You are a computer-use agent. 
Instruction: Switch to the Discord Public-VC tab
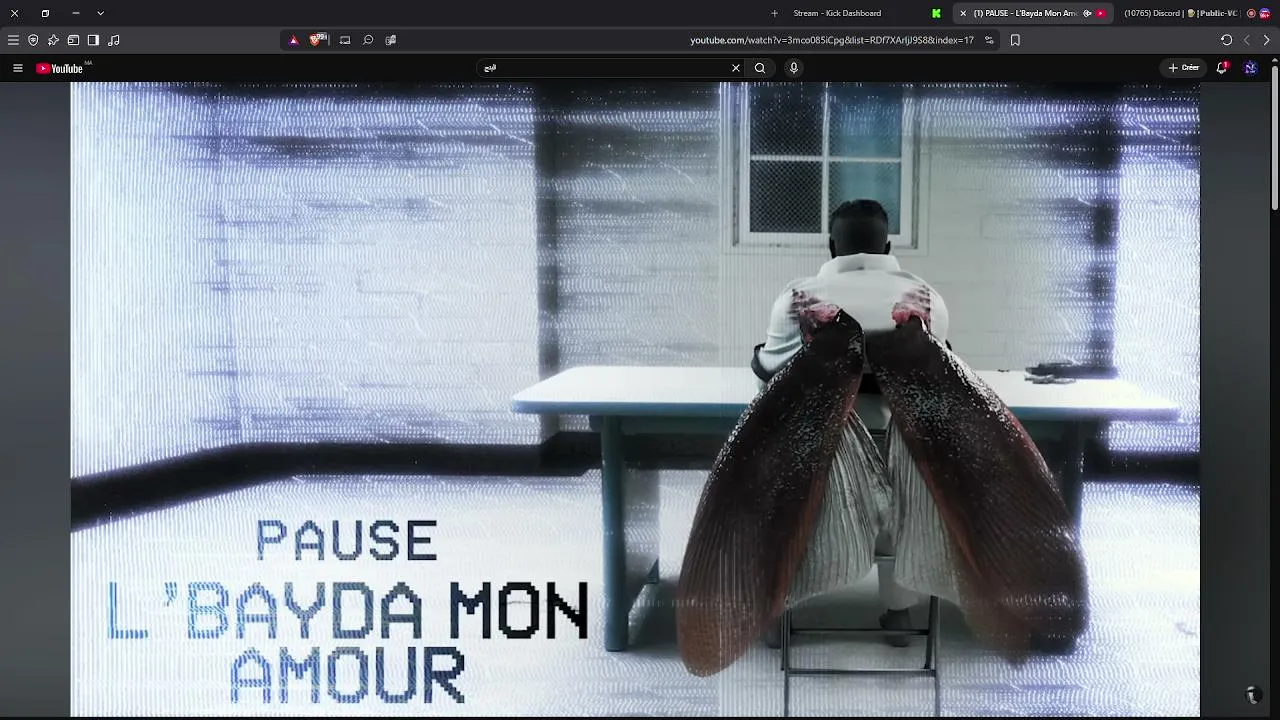(x=1180, y=13)
